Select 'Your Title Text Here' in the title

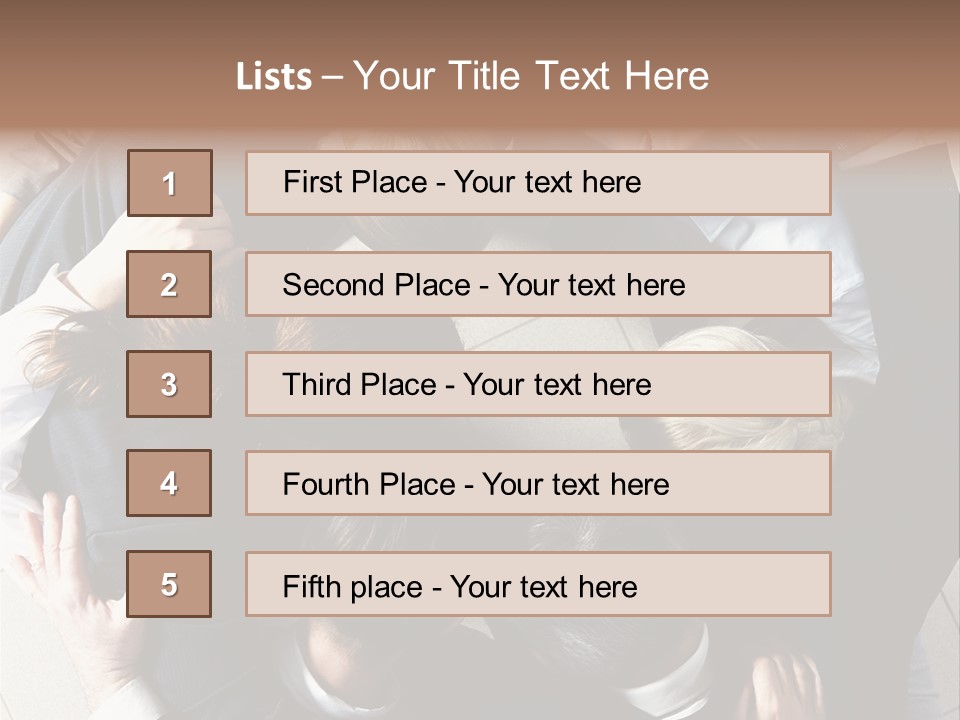[x=531, y=76]
